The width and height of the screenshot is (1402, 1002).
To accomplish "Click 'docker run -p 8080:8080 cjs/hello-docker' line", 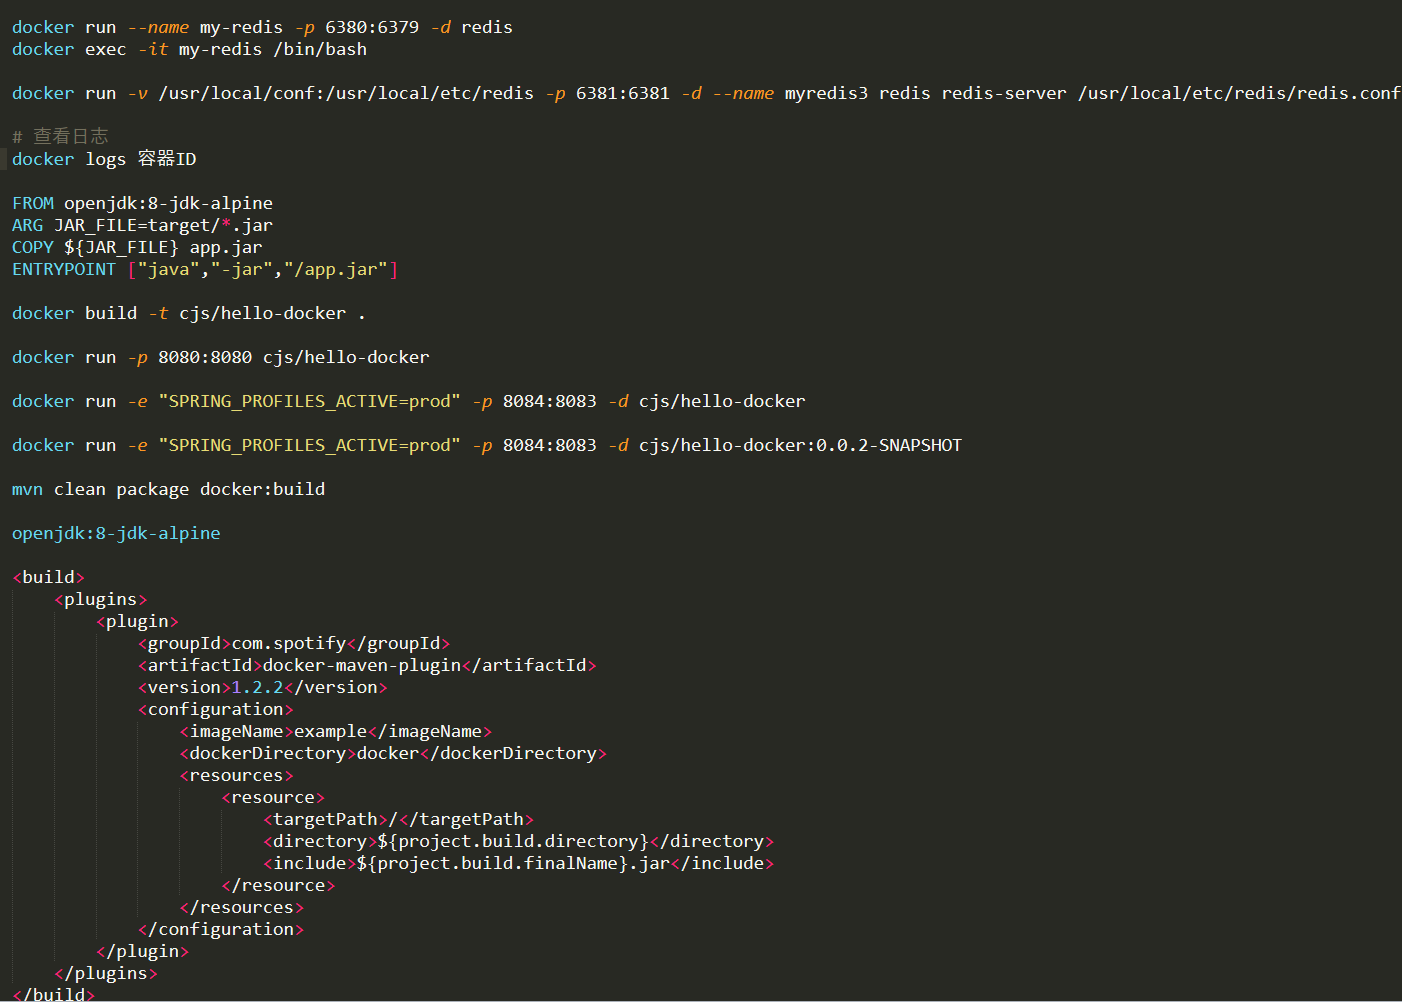I will [x=221, y=357].
